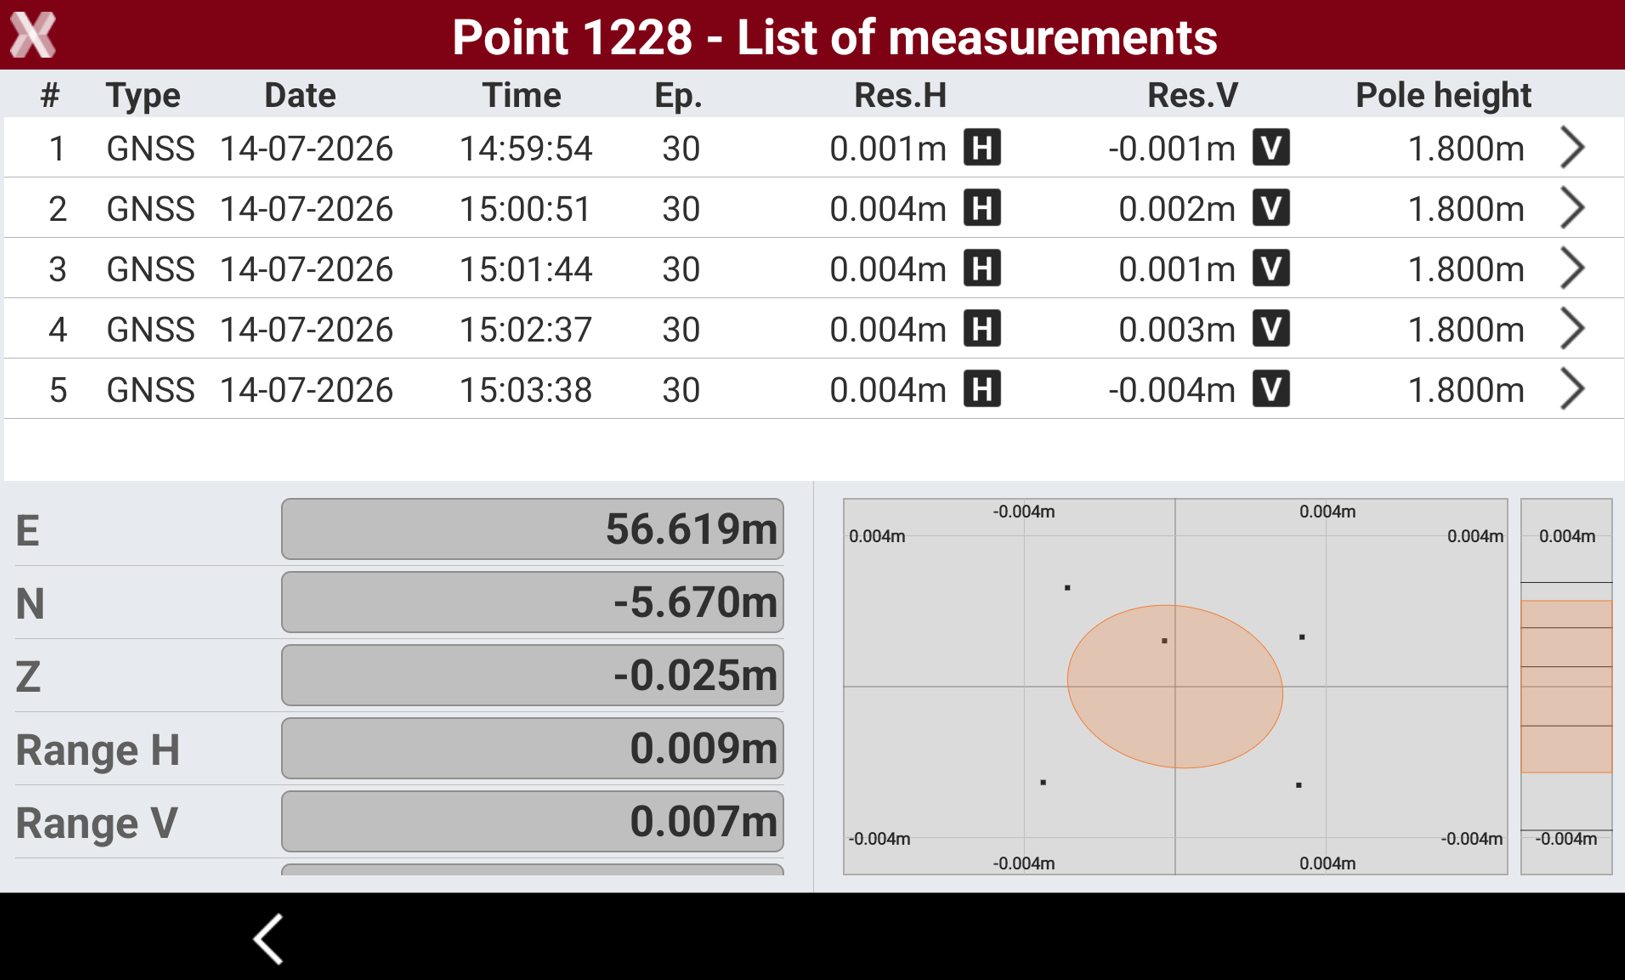Click the Date column header
Viewport: 1625px width, 980px height.
click(300, 95)
